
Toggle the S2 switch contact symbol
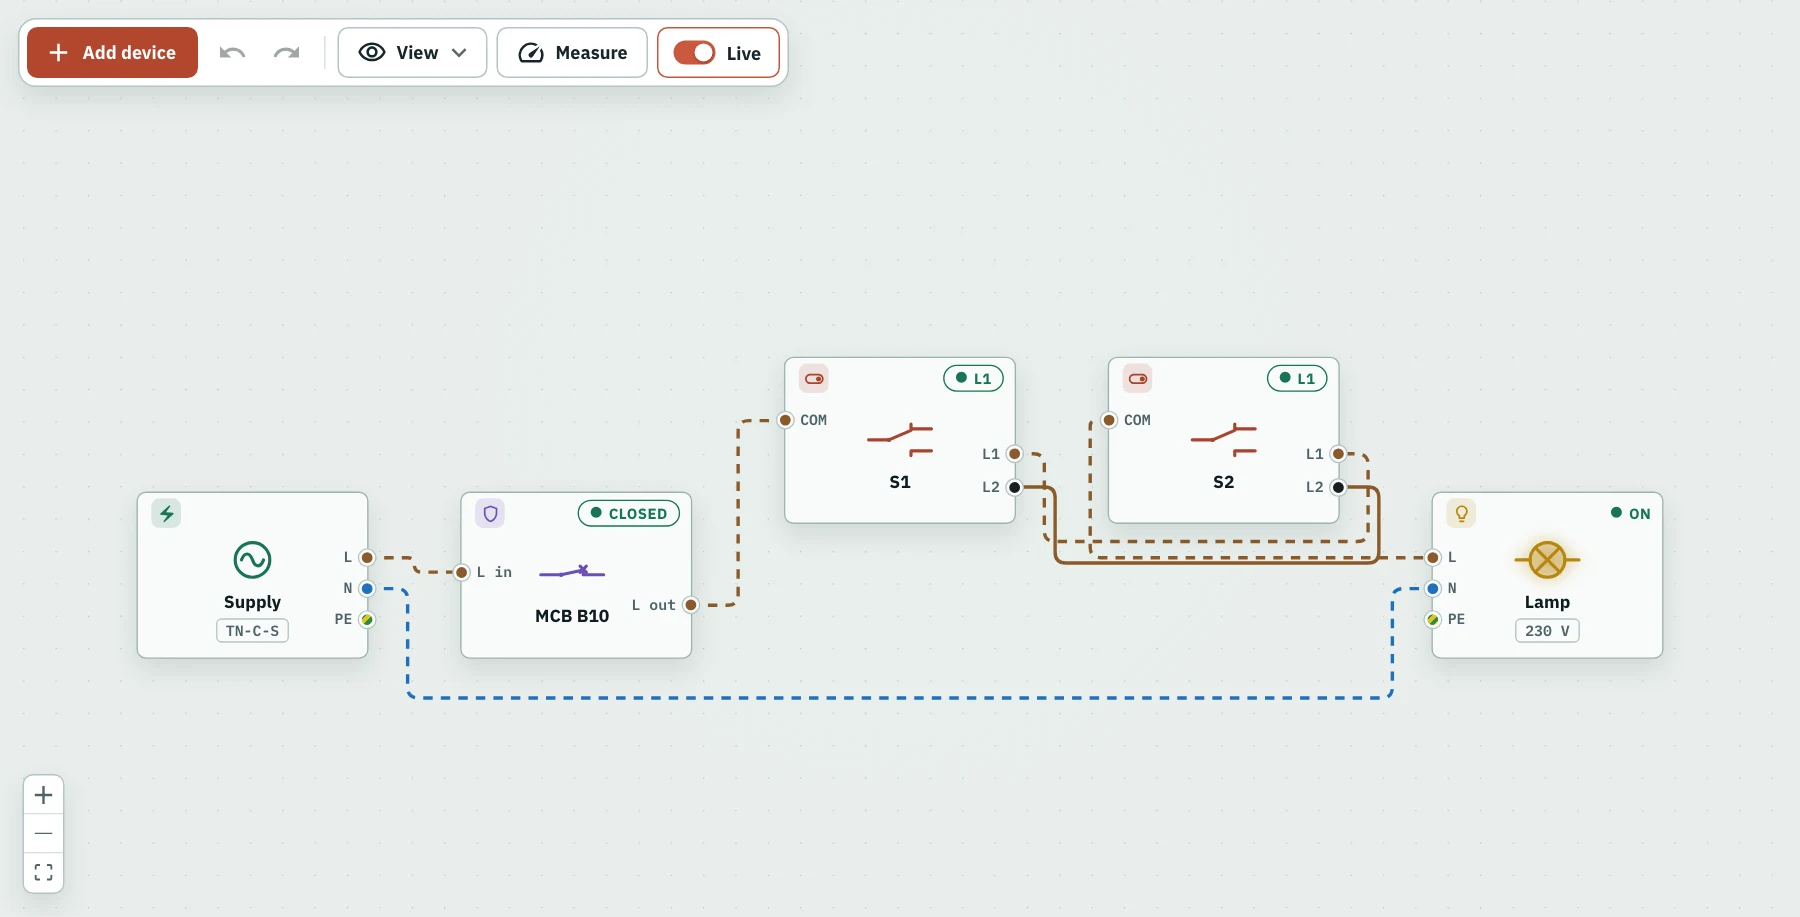coord(1224,439)
